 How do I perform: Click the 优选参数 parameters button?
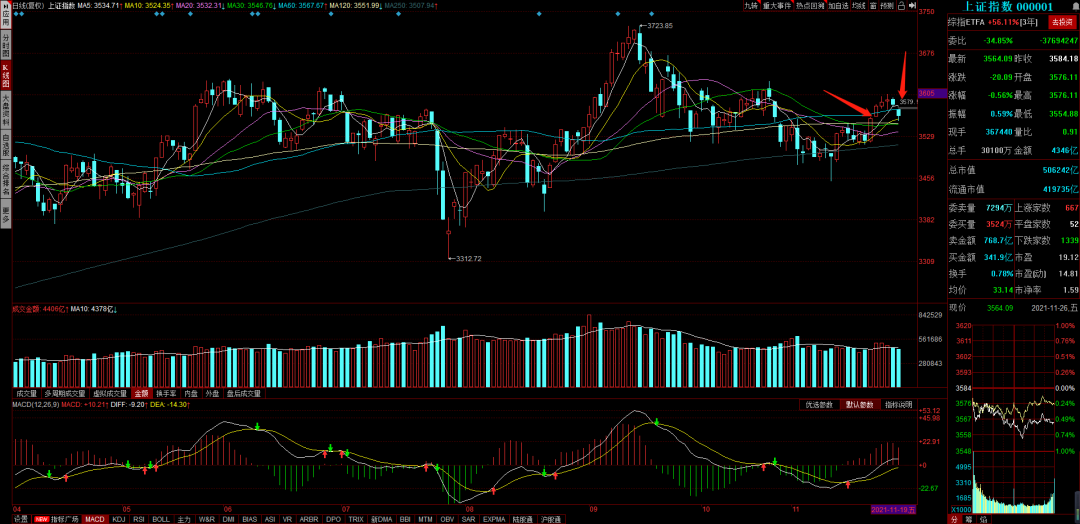(x=820, y=404)
